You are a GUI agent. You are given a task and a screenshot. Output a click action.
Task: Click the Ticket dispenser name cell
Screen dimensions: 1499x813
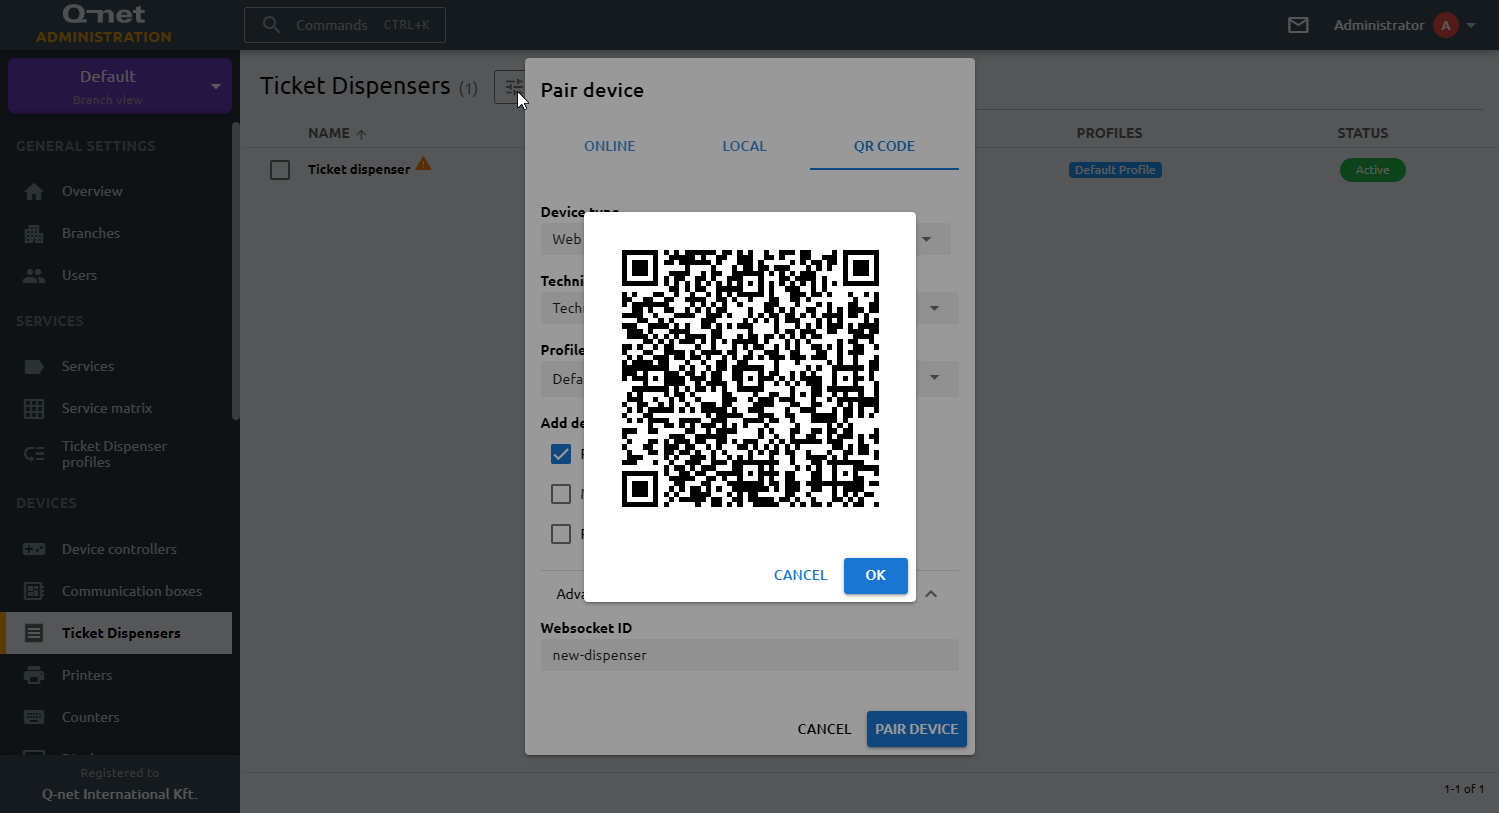(359, 170)
